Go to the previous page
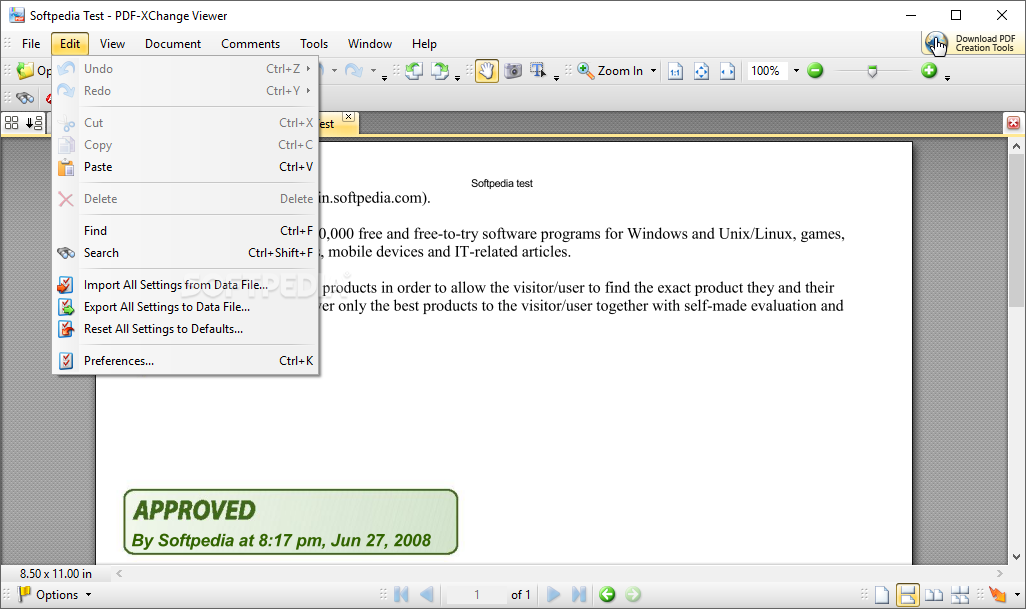The height and width of the screenshot is (609, 1026). pyautogui.click(x=427, y=594)
